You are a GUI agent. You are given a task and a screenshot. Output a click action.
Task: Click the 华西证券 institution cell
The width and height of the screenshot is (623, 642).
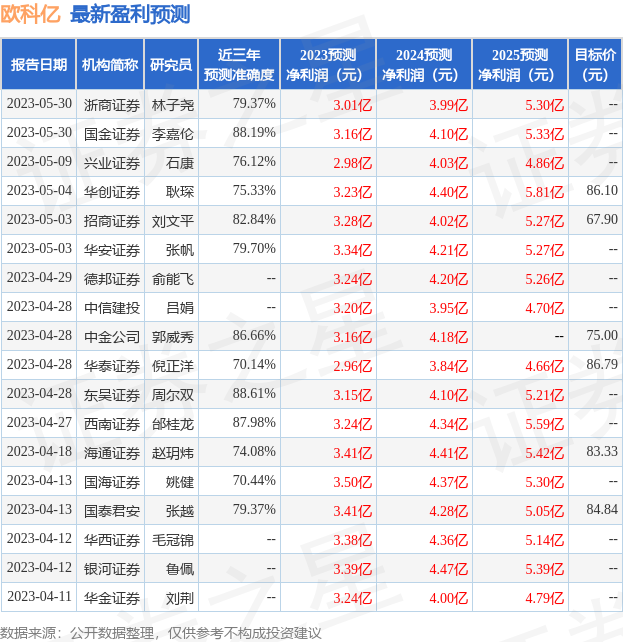[112, 540]
